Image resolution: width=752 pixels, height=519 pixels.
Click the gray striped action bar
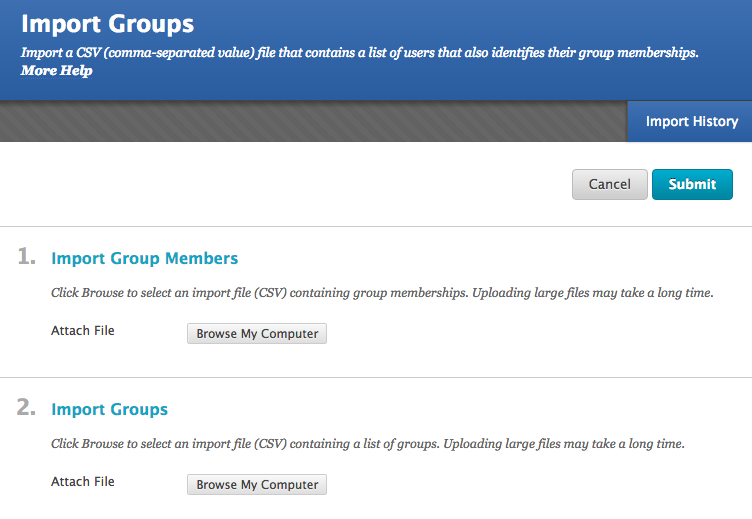[x=314, y=121]
